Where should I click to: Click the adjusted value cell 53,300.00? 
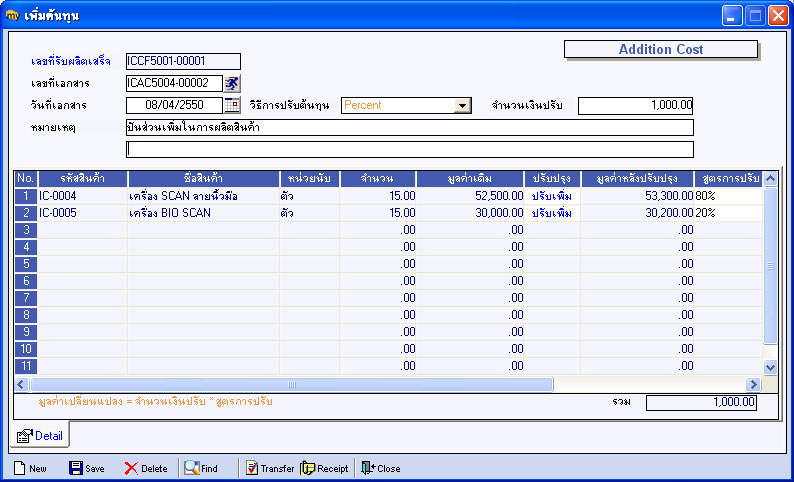[x=638, y=196]
